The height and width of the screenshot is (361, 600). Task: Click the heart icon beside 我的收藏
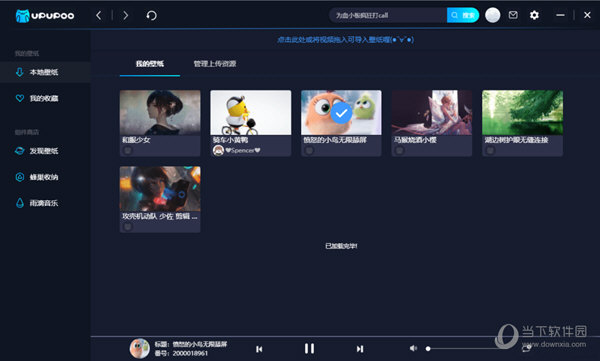pyautogui.click(x=20, y=98)
